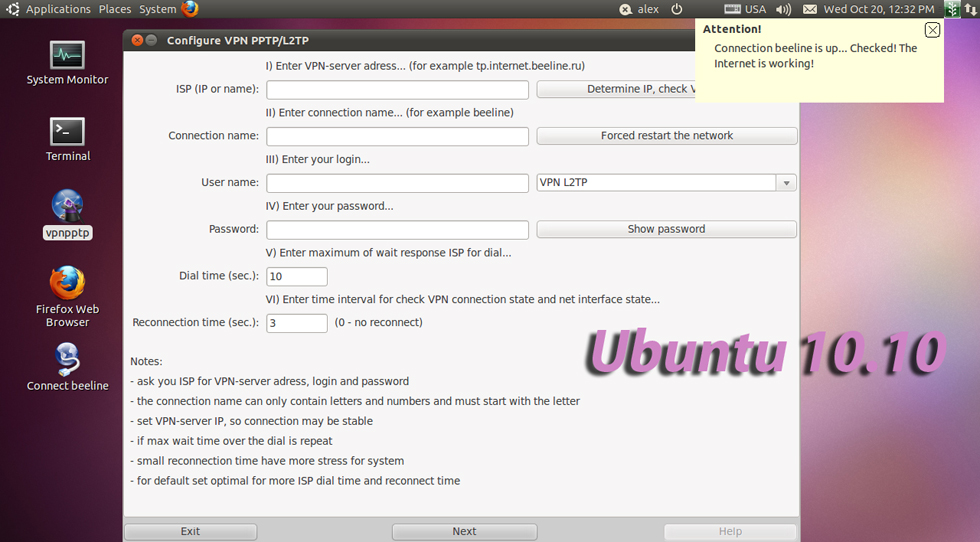Dismiss the Attention notification with X

tap(932, 30)
